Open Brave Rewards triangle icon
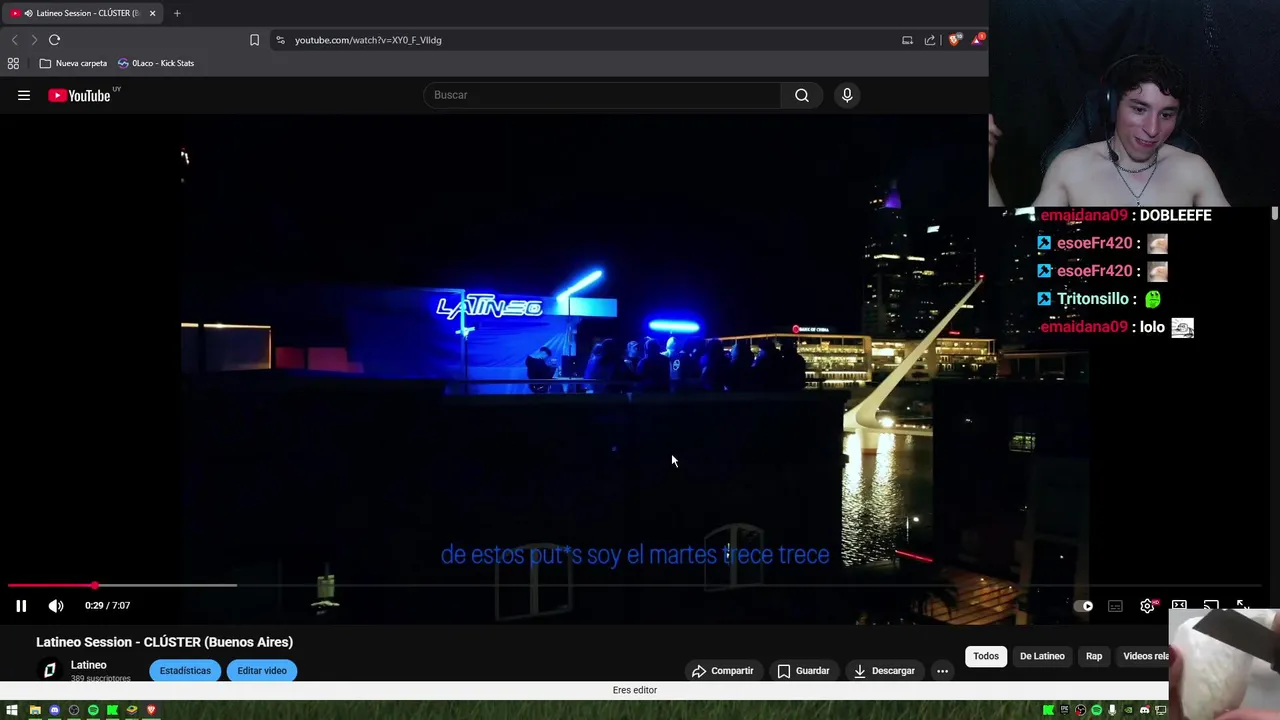The height and width of the screenshot is (720, 1280). pos(978,40)
